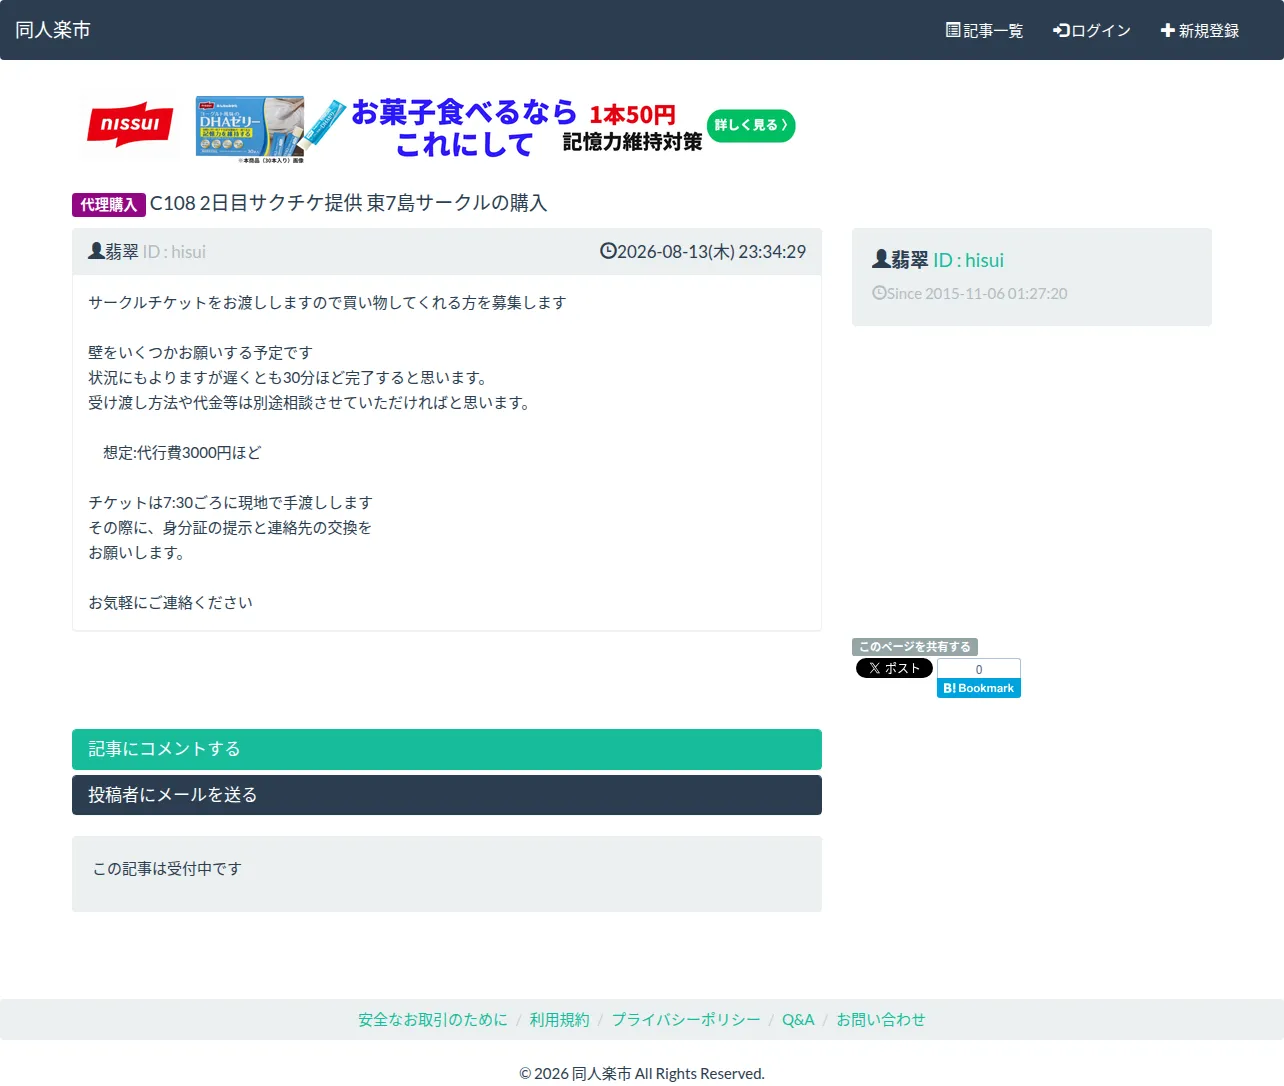Open 新規登録 in the top navigation
1284x1086 pixels.
pyautogui.click(x=1200, y=30)
